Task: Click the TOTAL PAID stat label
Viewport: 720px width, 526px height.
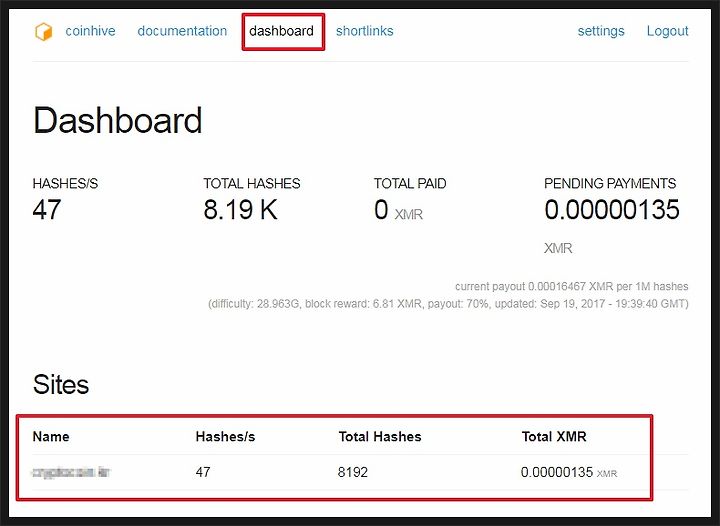Action: click(x=410, y=184)
